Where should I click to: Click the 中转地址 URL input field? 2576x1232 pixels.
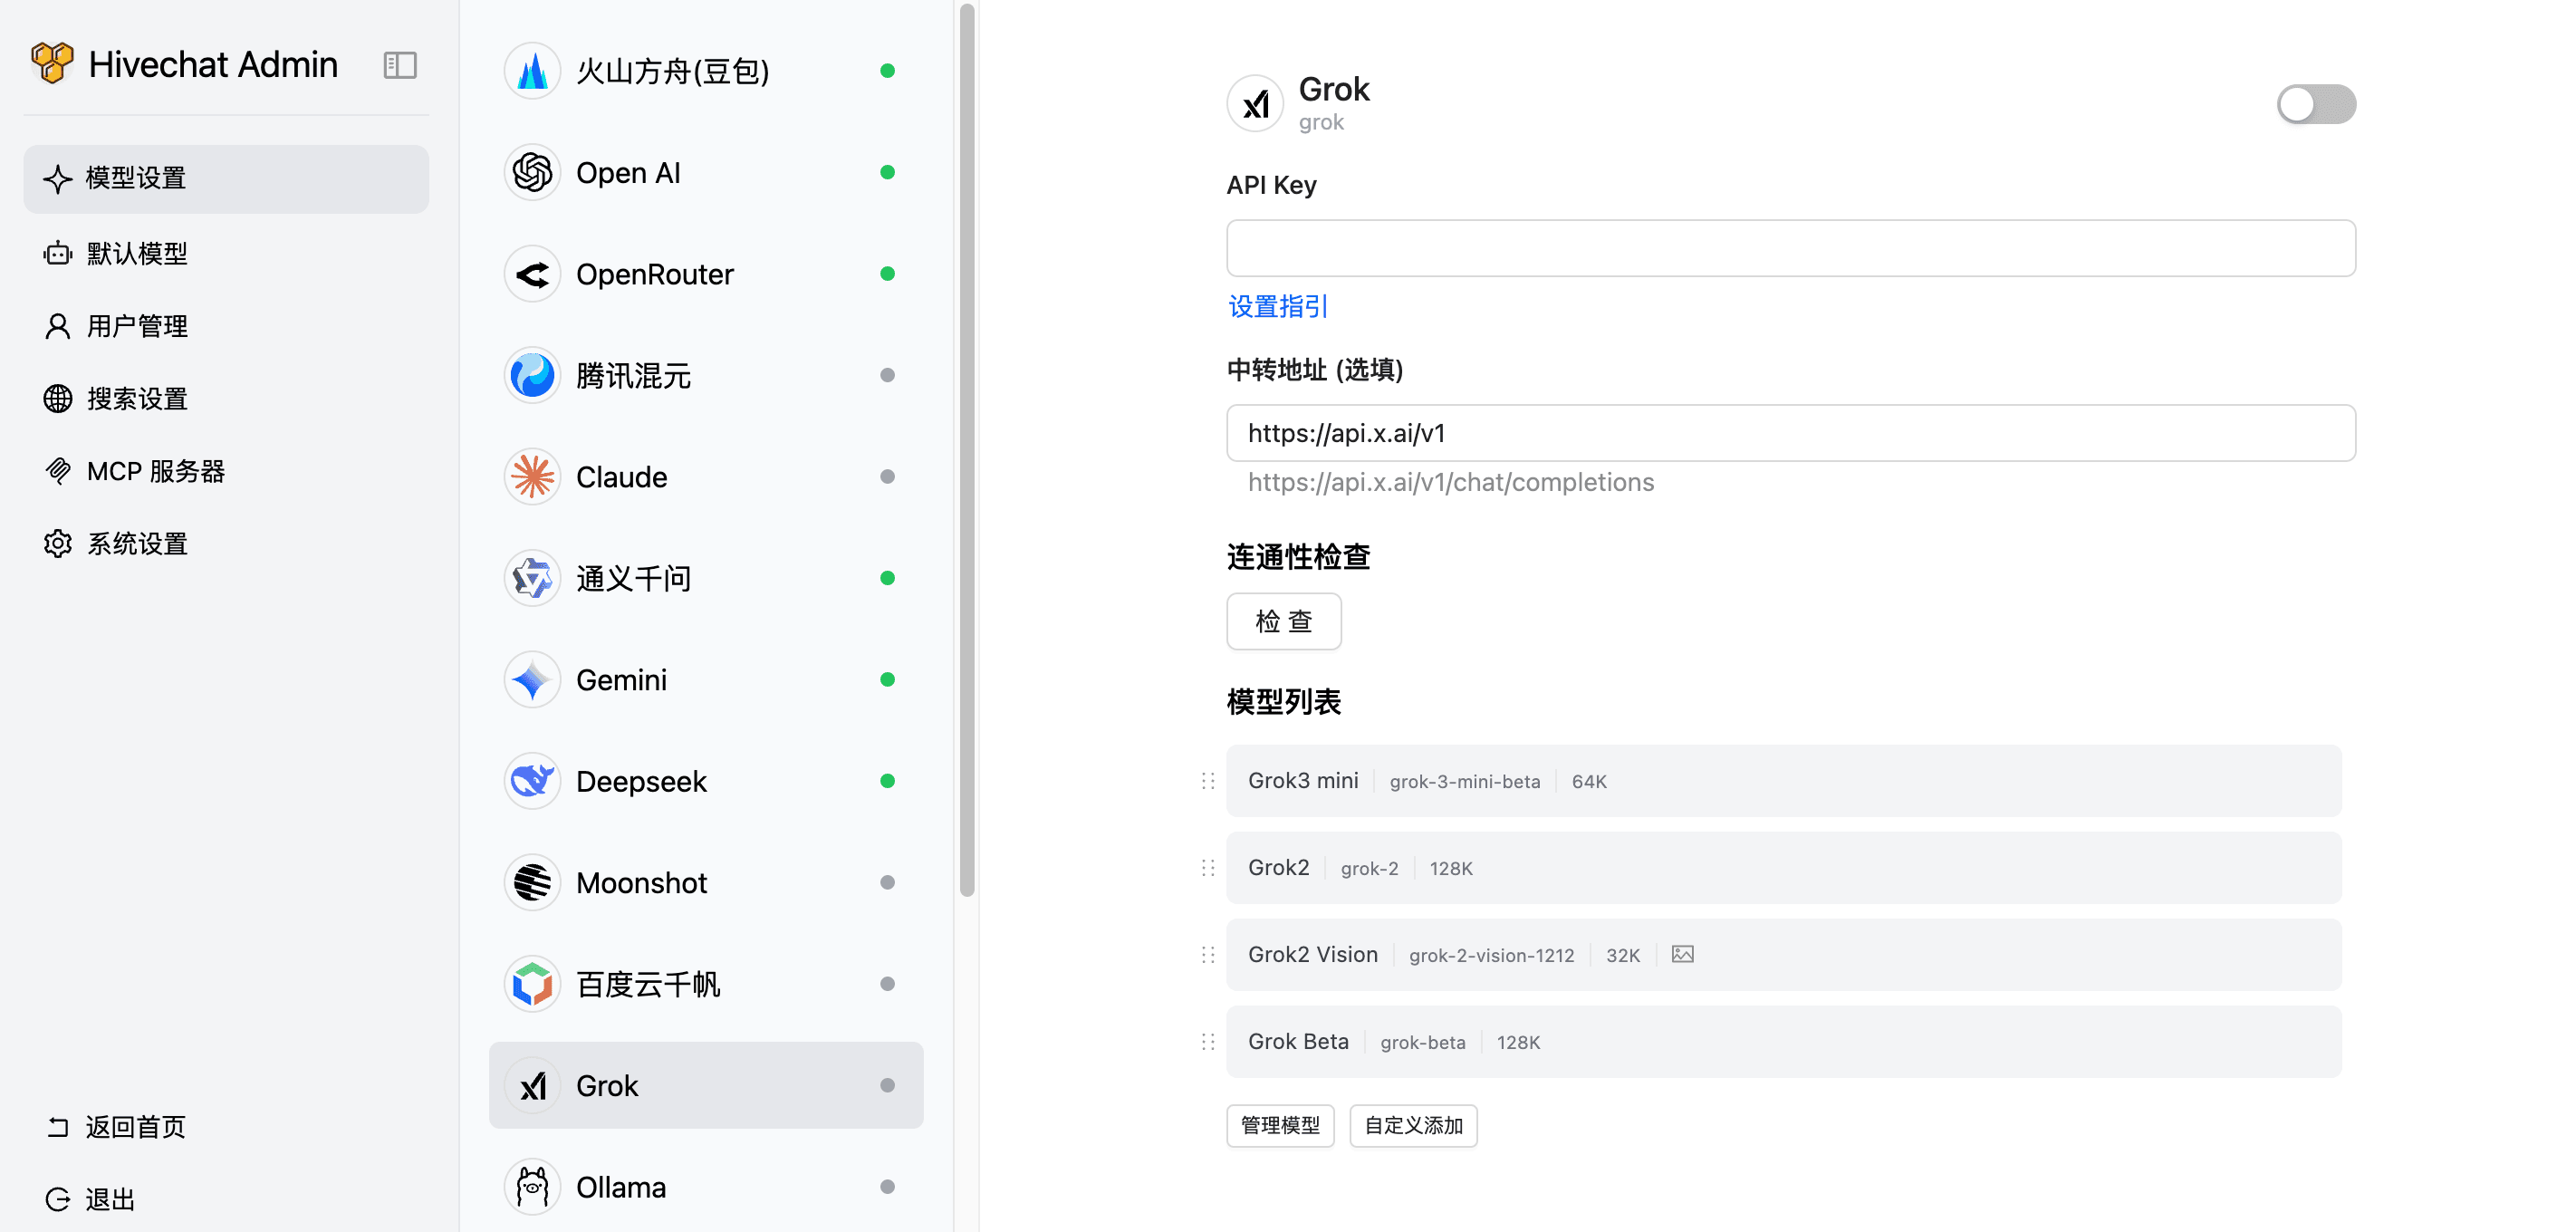point(1791,433)
